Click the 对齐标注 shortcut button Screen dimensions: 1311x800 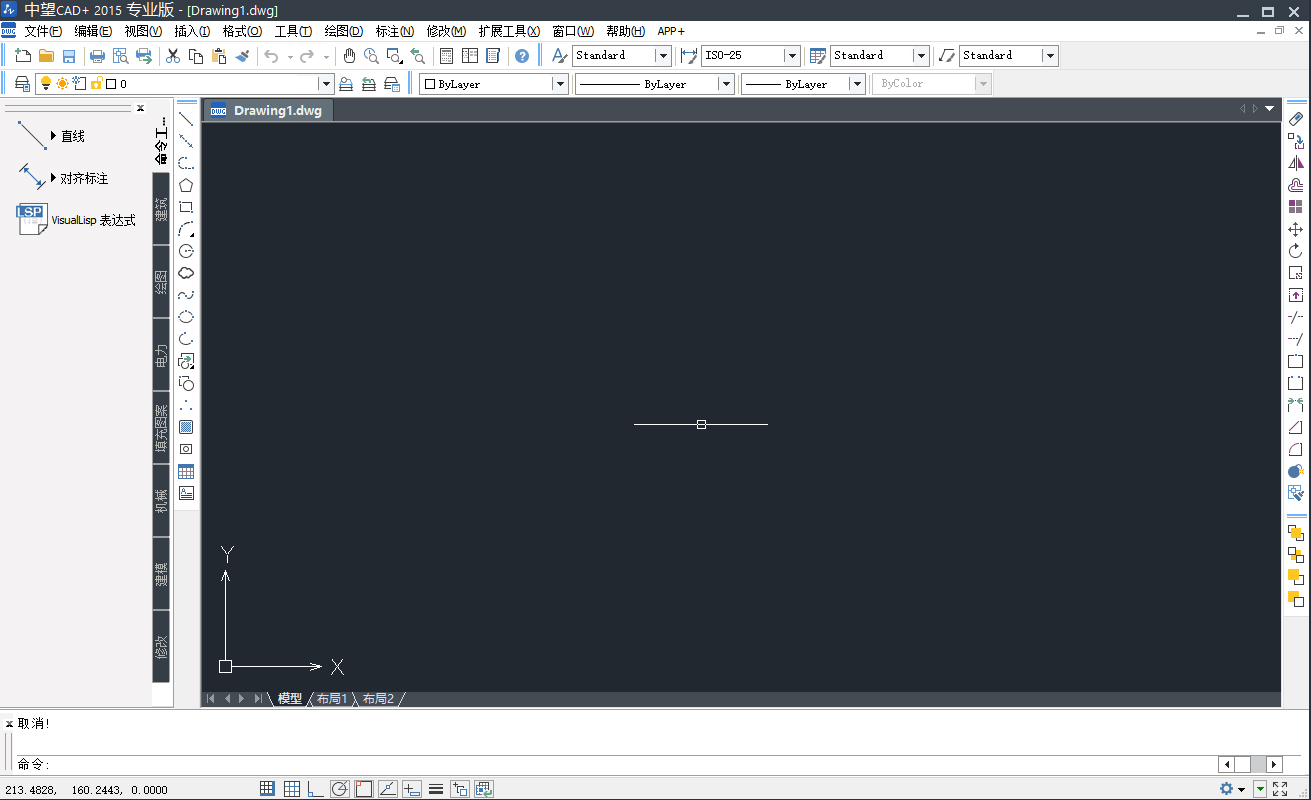coord(82,177)
